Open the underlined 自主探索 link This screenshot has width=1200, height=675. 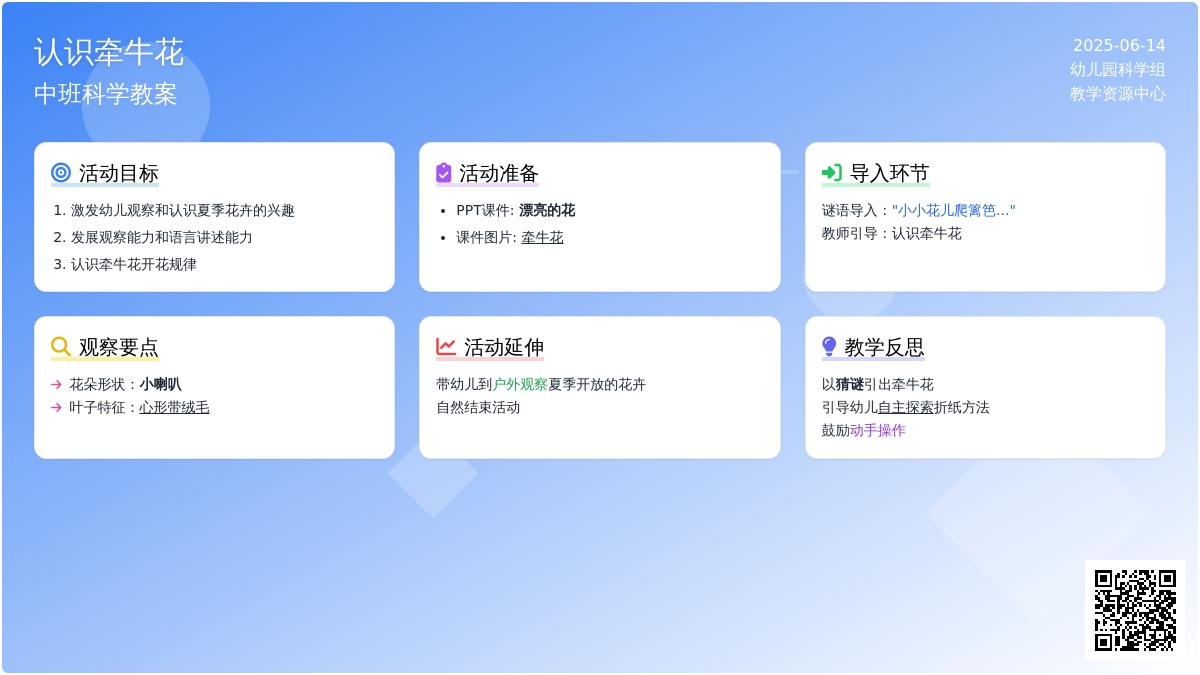tap(906, 408)
